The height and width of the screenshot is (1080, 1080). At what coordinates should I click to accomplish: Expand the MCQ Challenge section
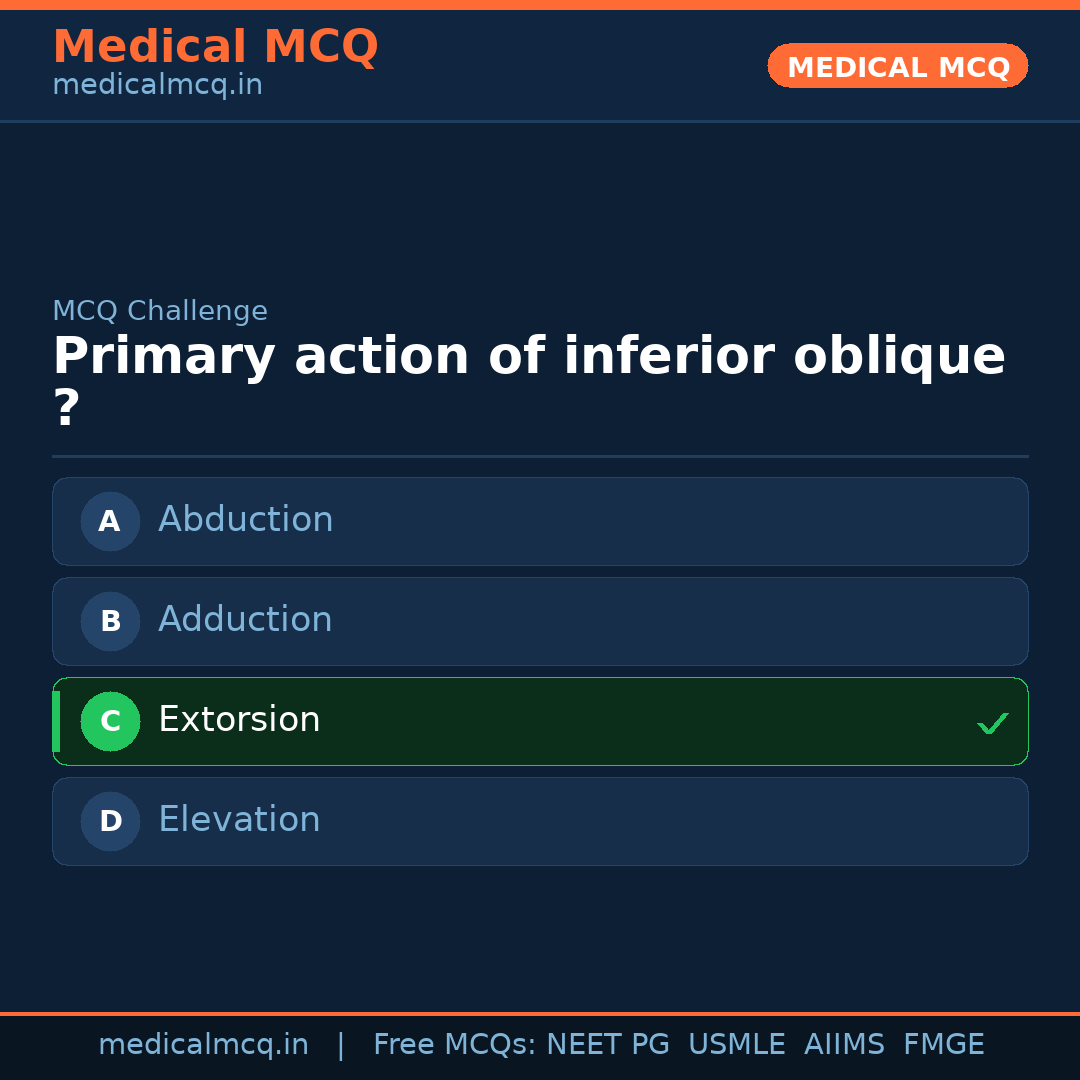point(160,311)
